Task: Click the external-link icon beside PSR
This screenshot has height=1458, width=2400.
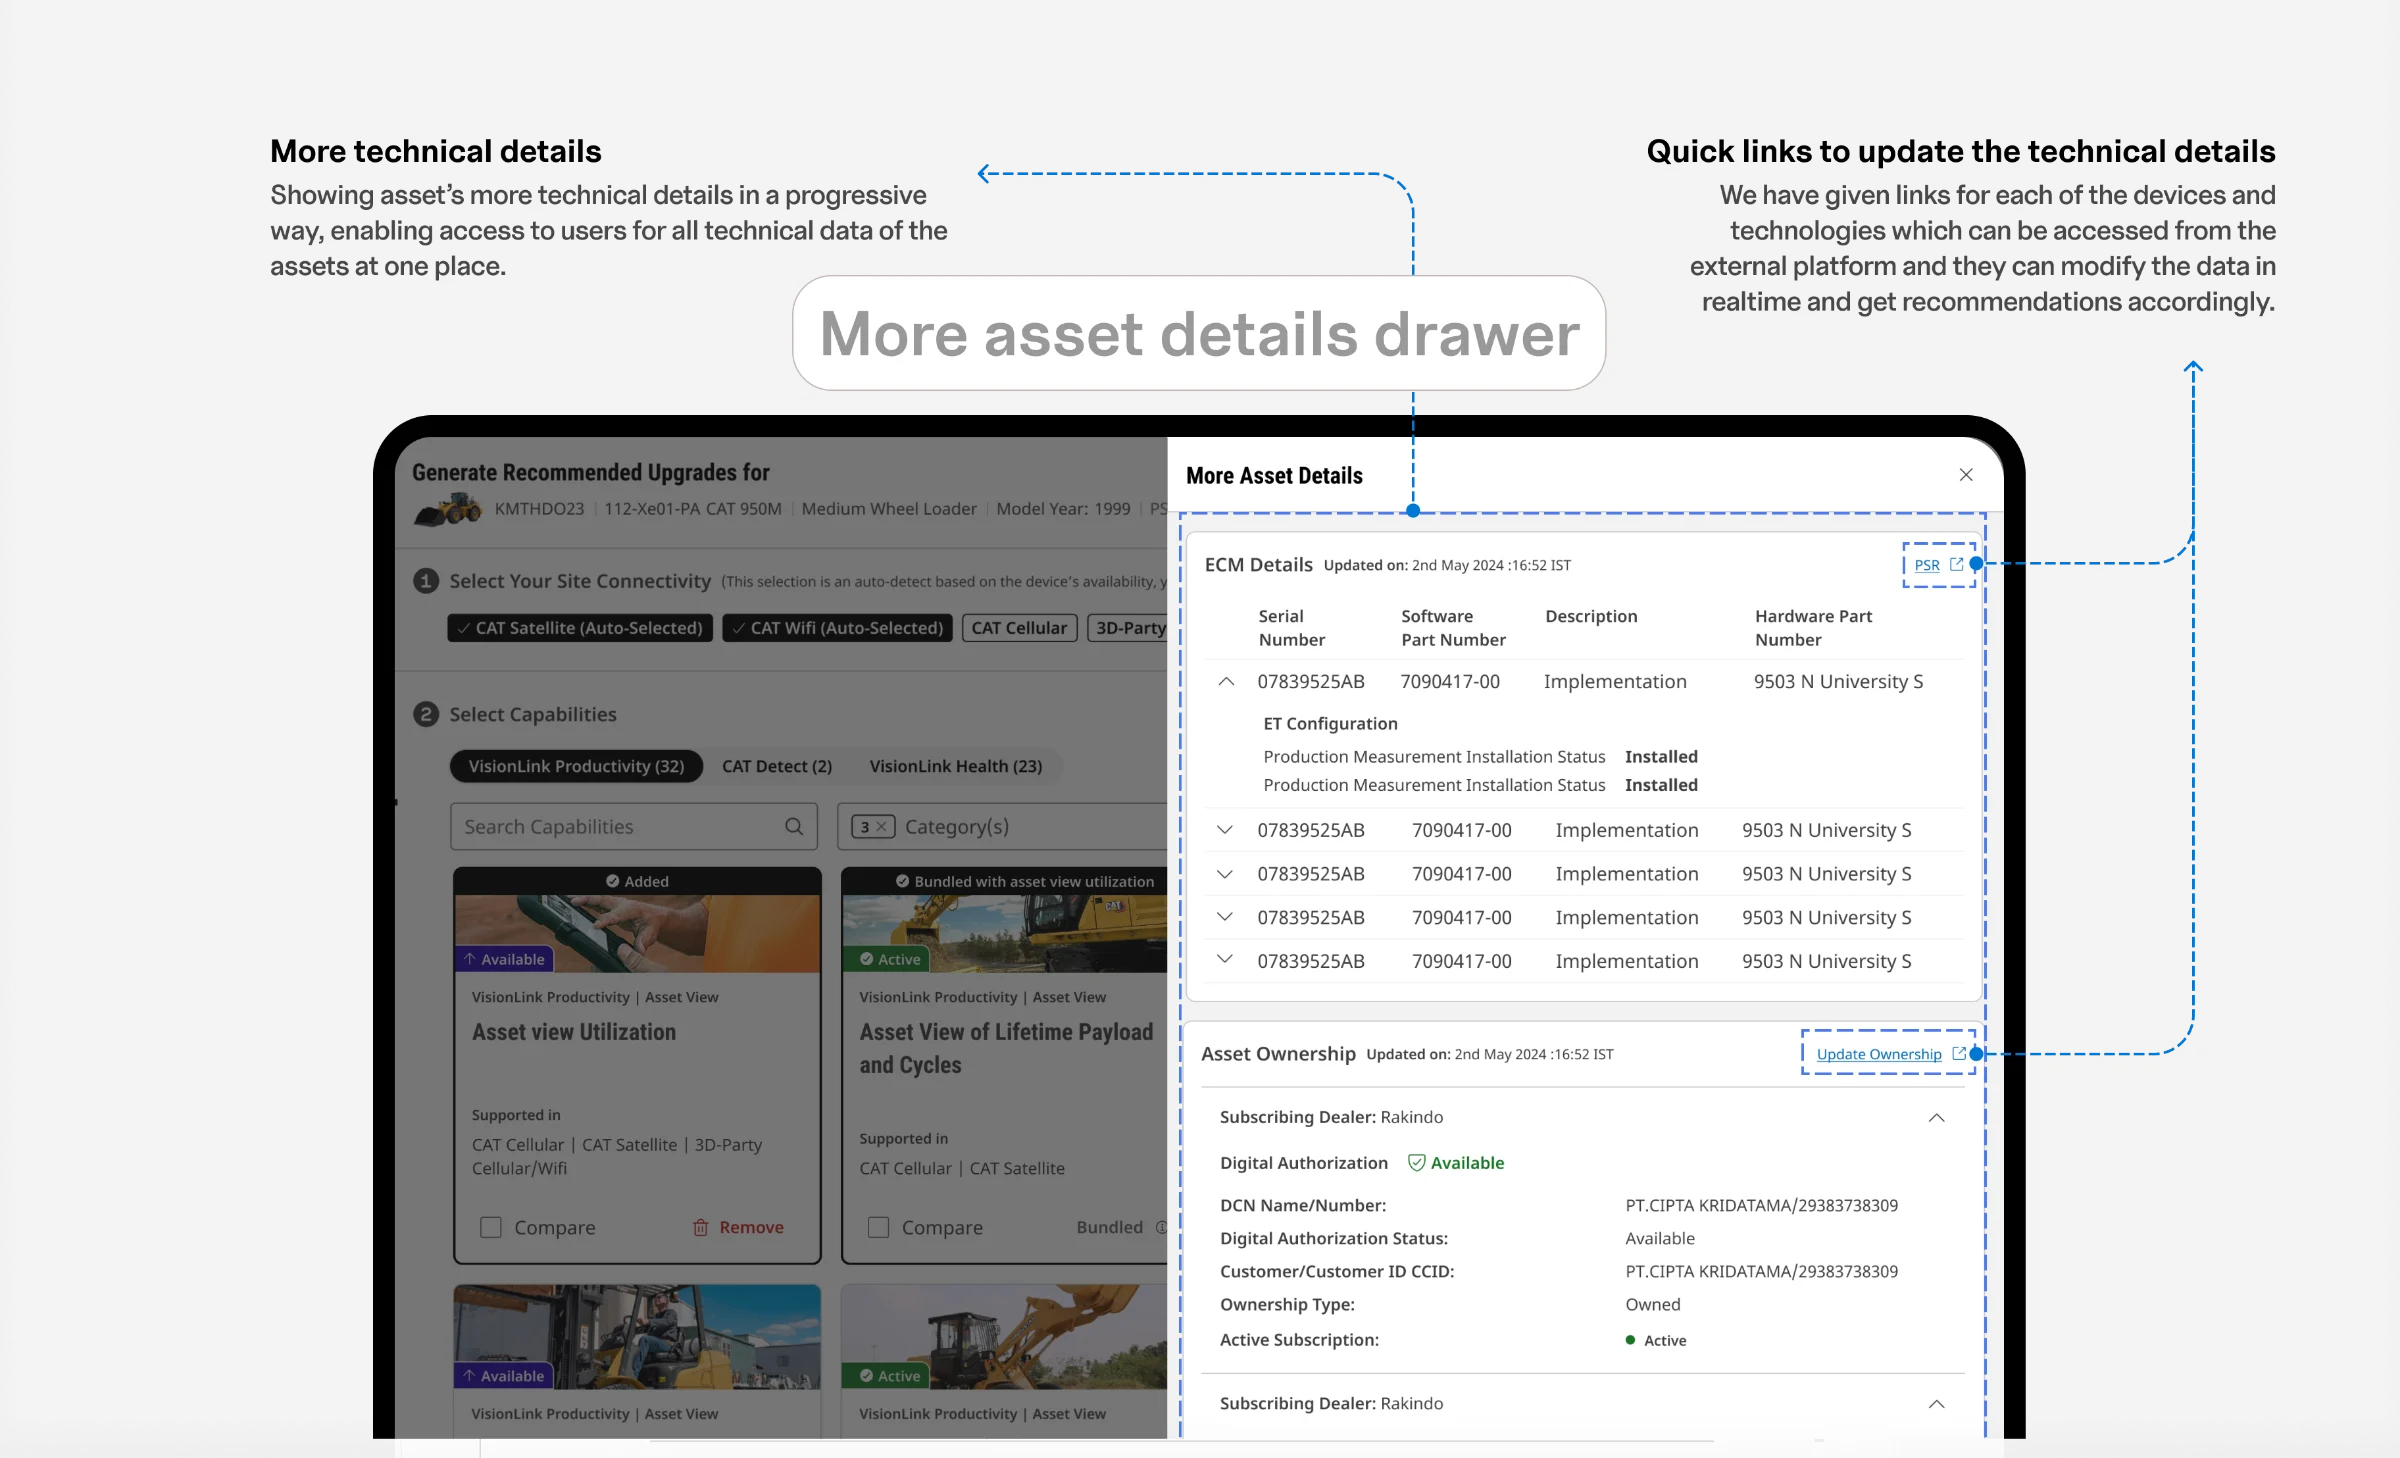Action: tap(1957, 564)
